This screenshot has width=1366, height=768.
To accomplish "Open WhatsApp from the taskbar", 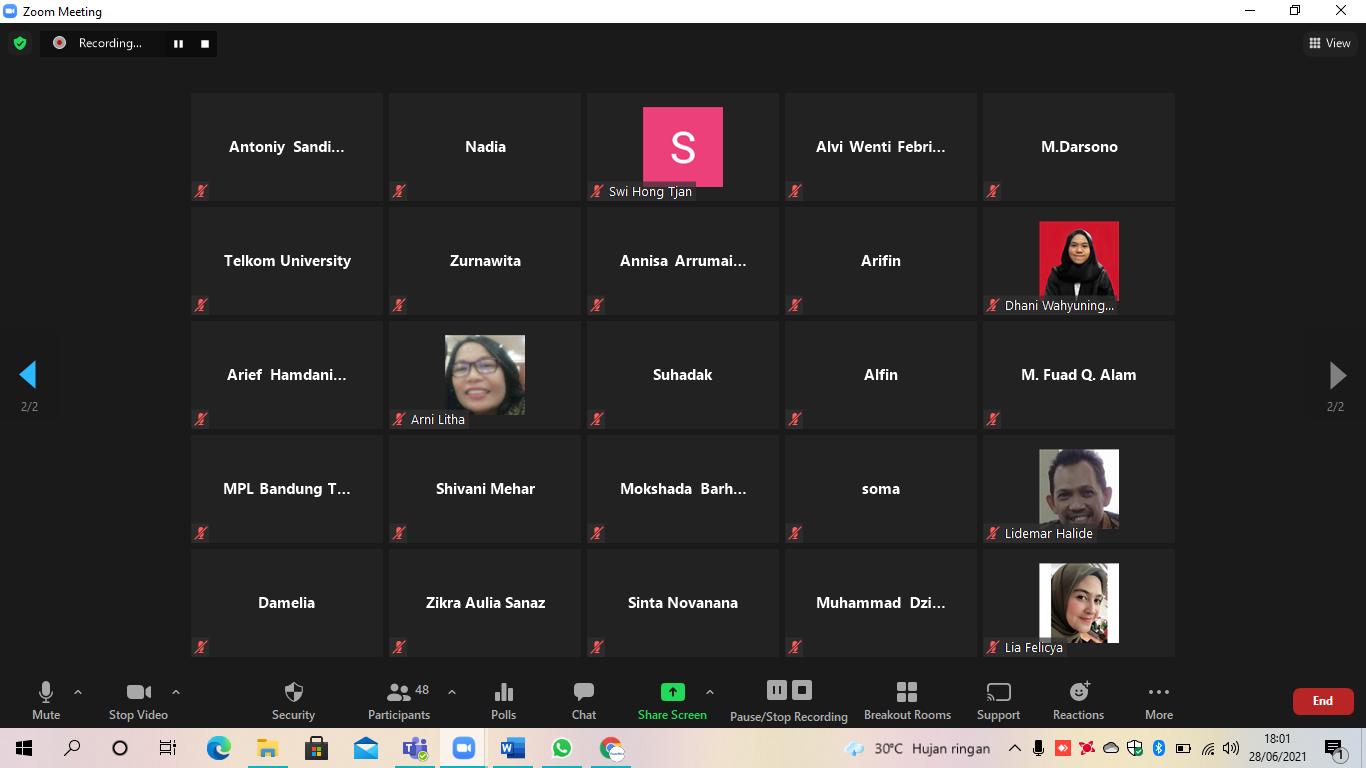I will click(561, 748).
